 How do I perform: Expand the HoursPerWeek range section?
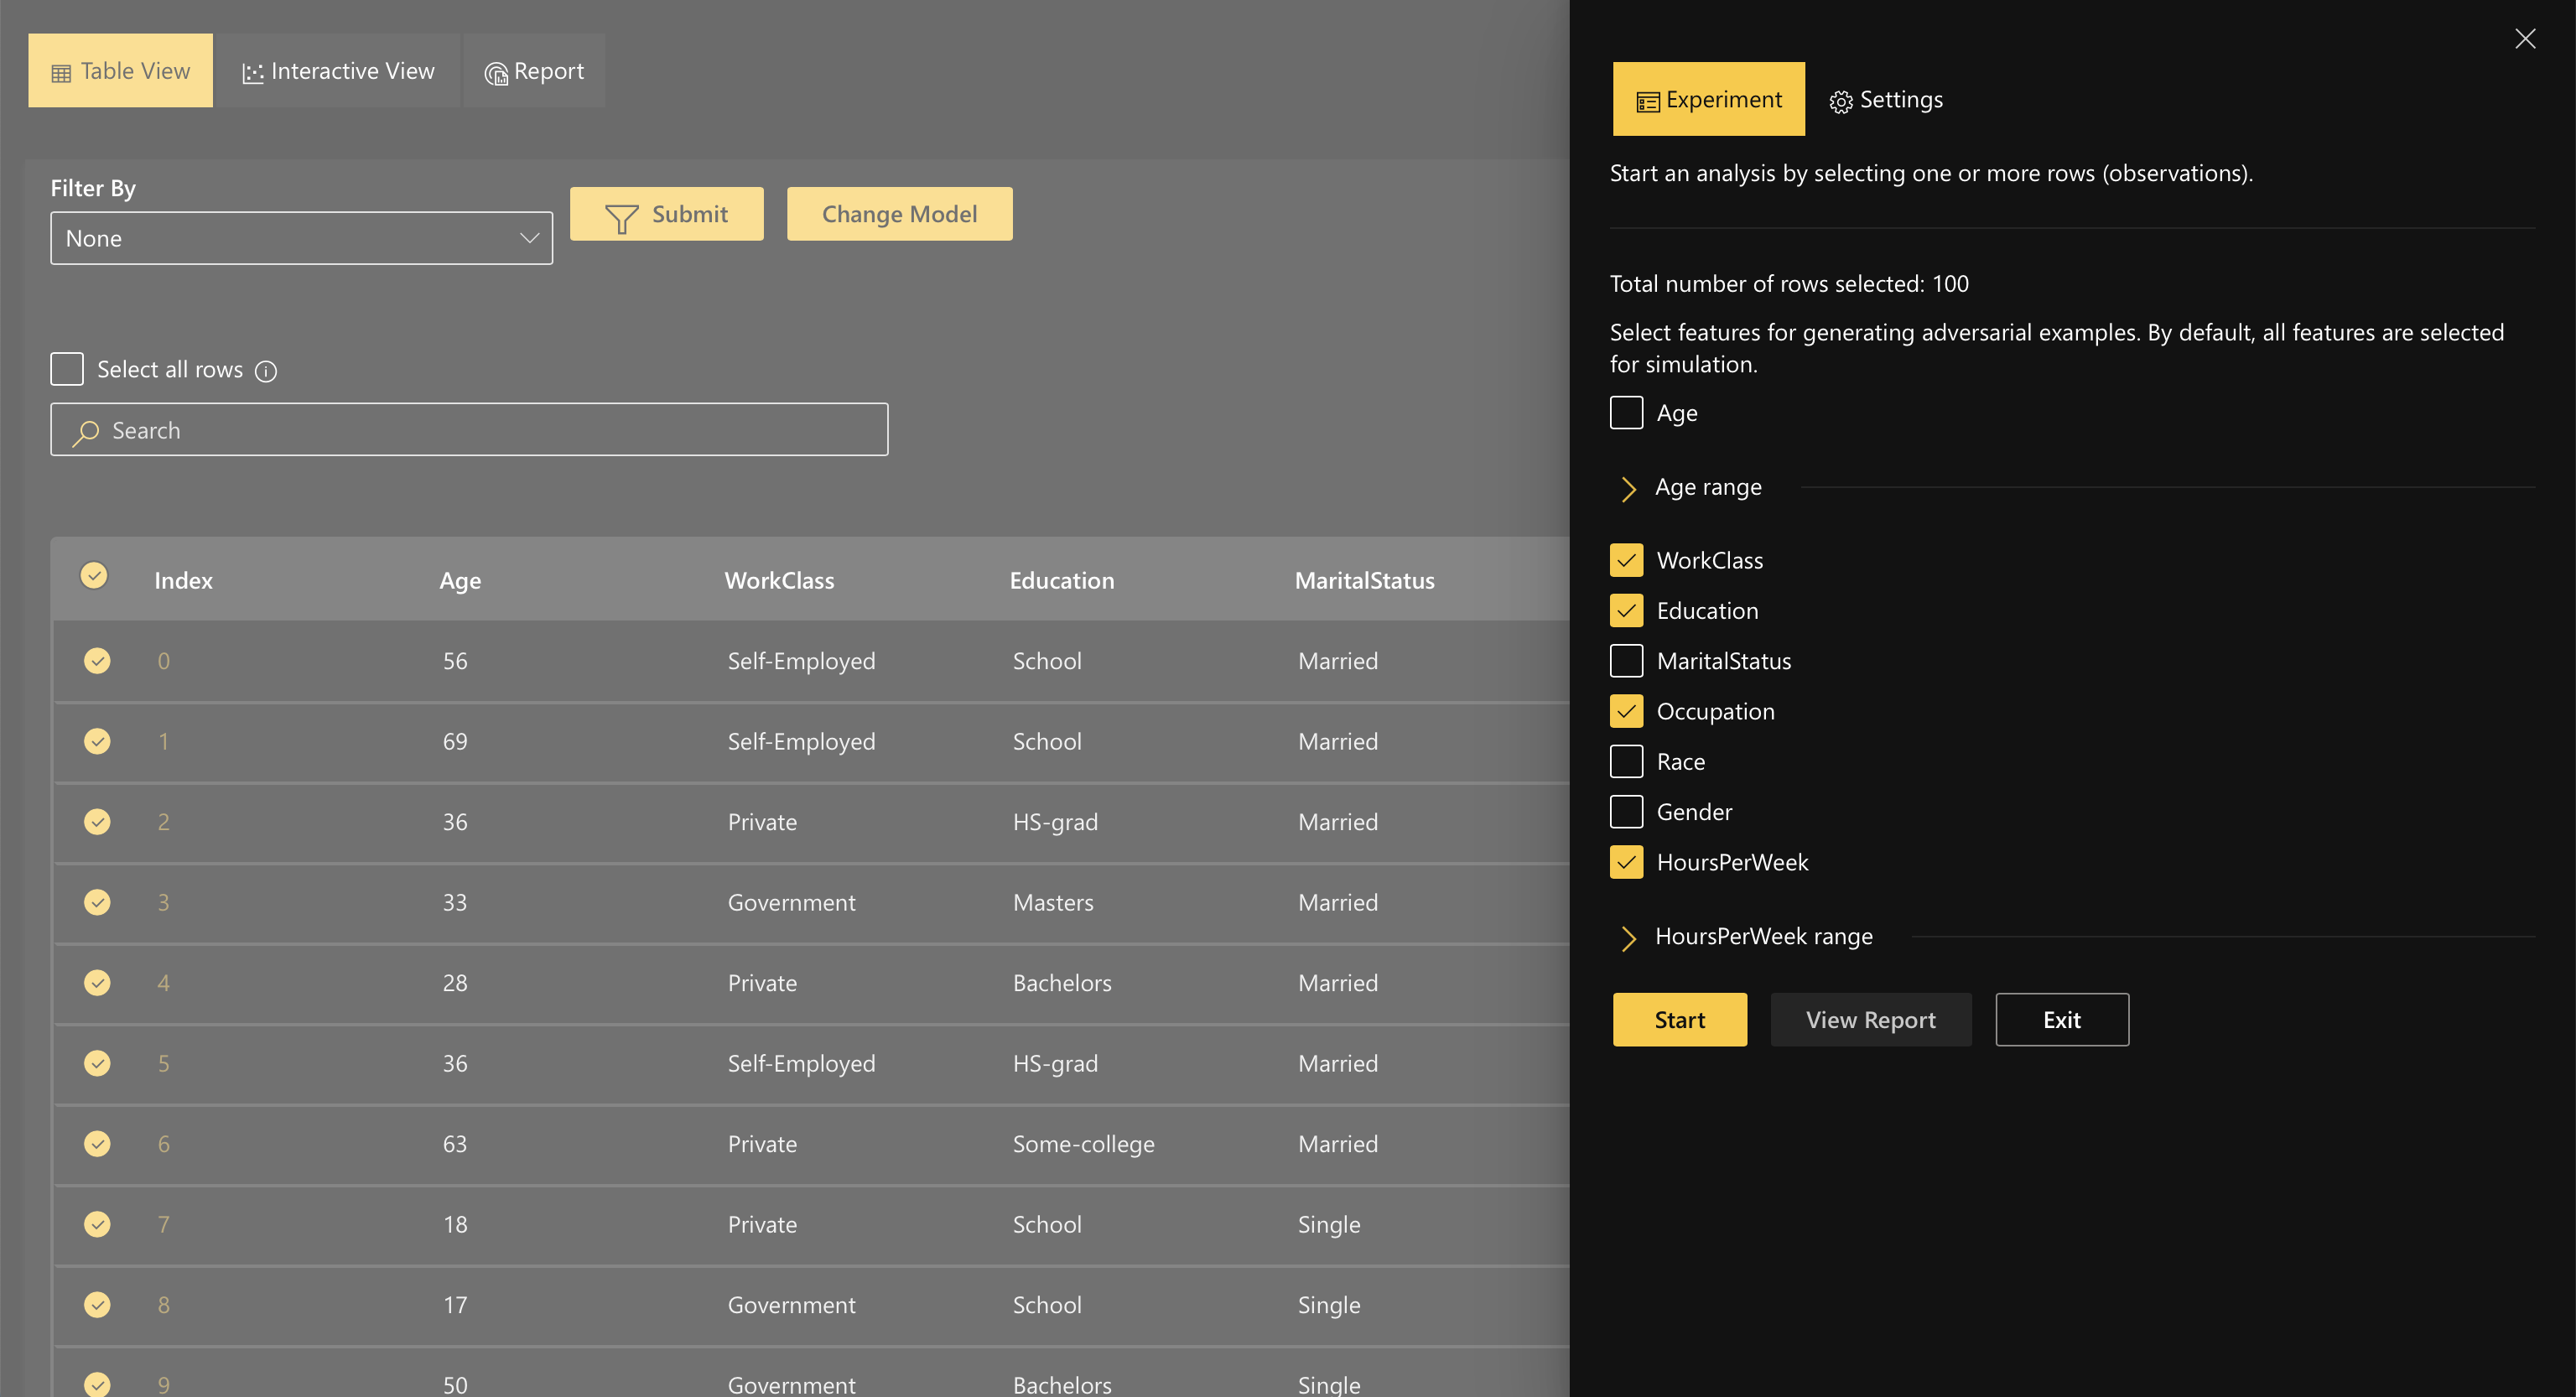click(x=1628, y=937)
